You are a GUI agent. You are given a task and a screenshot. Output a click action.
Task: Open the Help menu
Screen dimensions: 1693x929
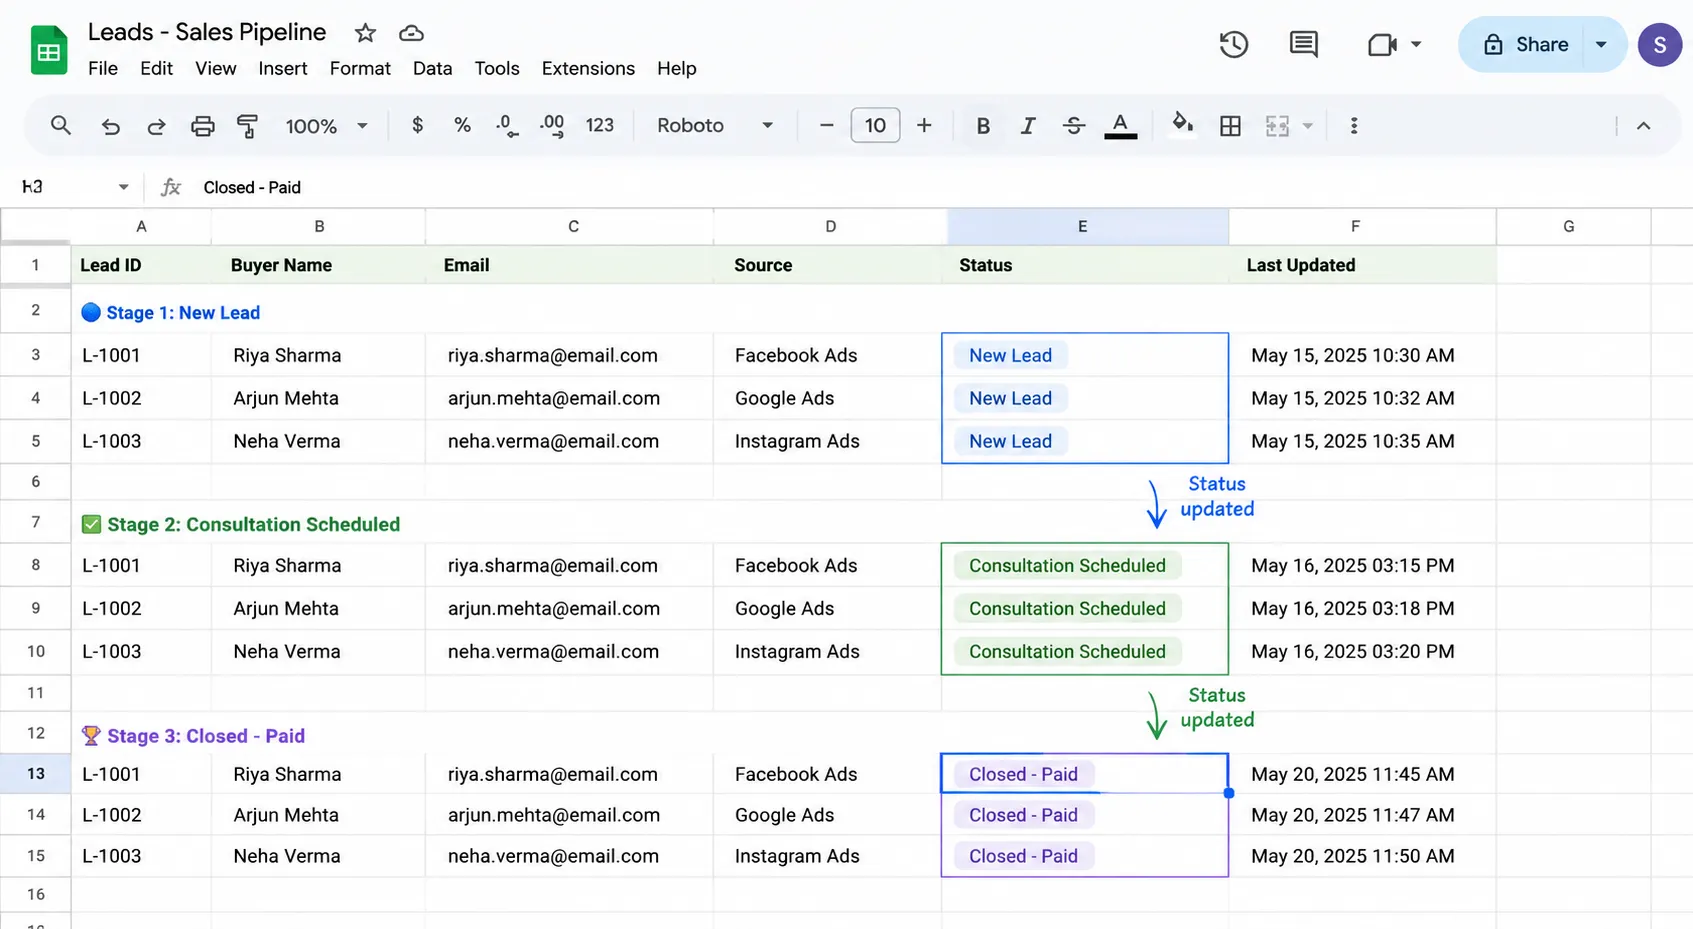(677, 68)
